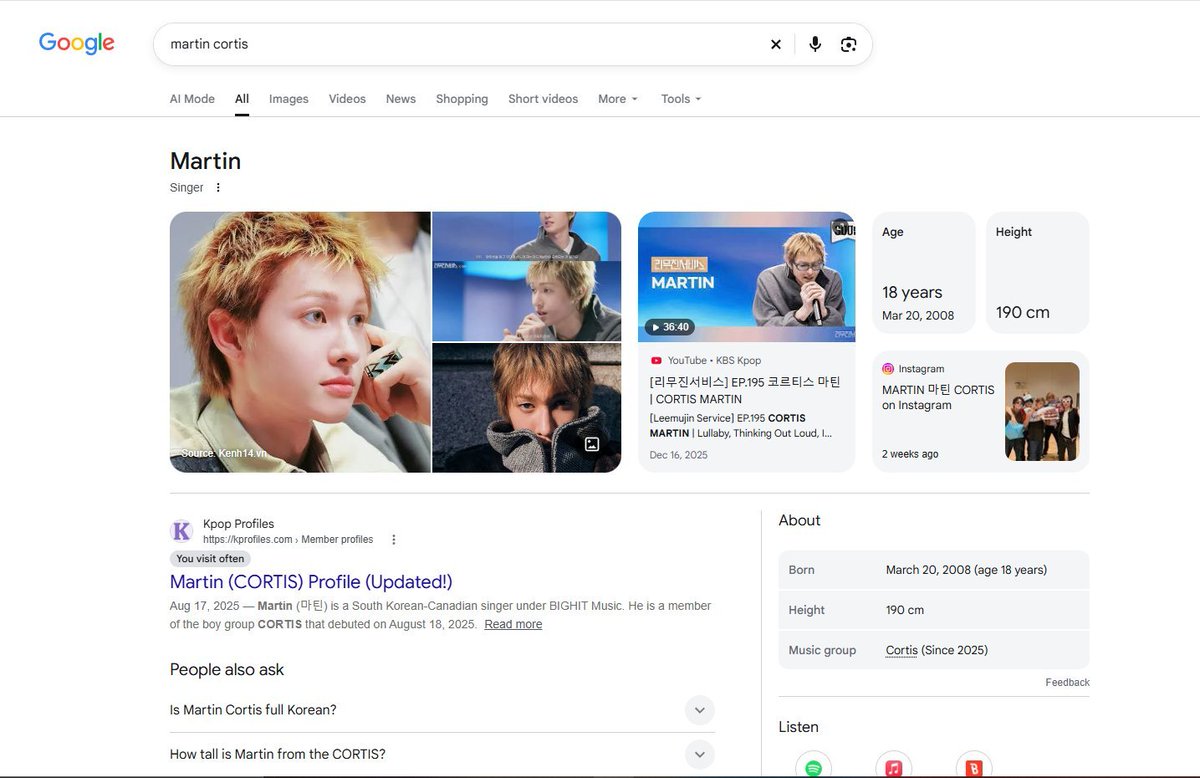
Task: Click the Instagram logo icon
Action: coord(888,369)
